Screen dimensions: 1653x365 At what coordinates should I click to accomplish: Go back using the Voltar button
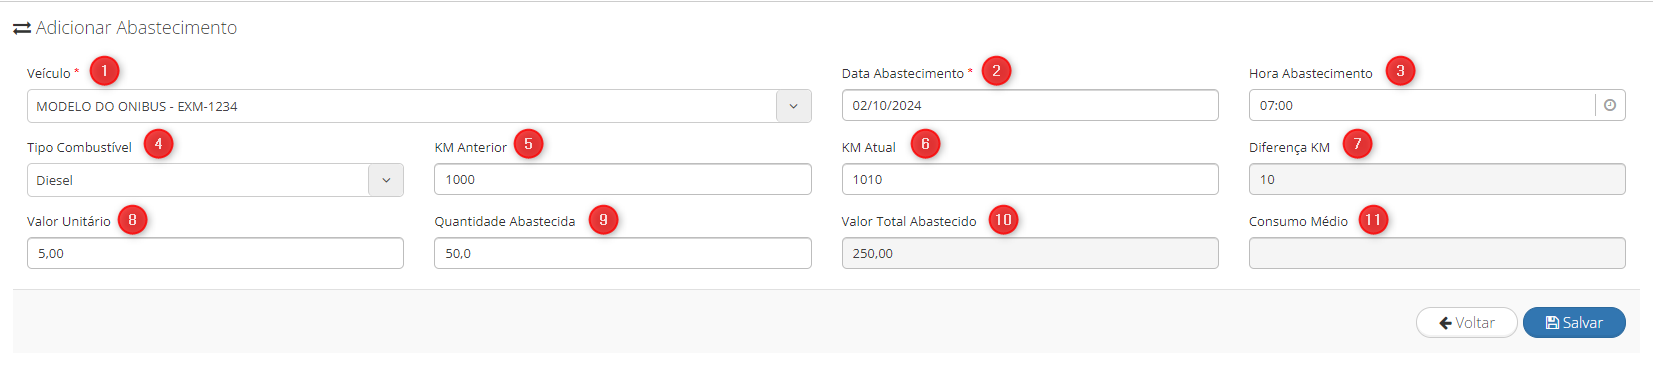click(1467, 322)
